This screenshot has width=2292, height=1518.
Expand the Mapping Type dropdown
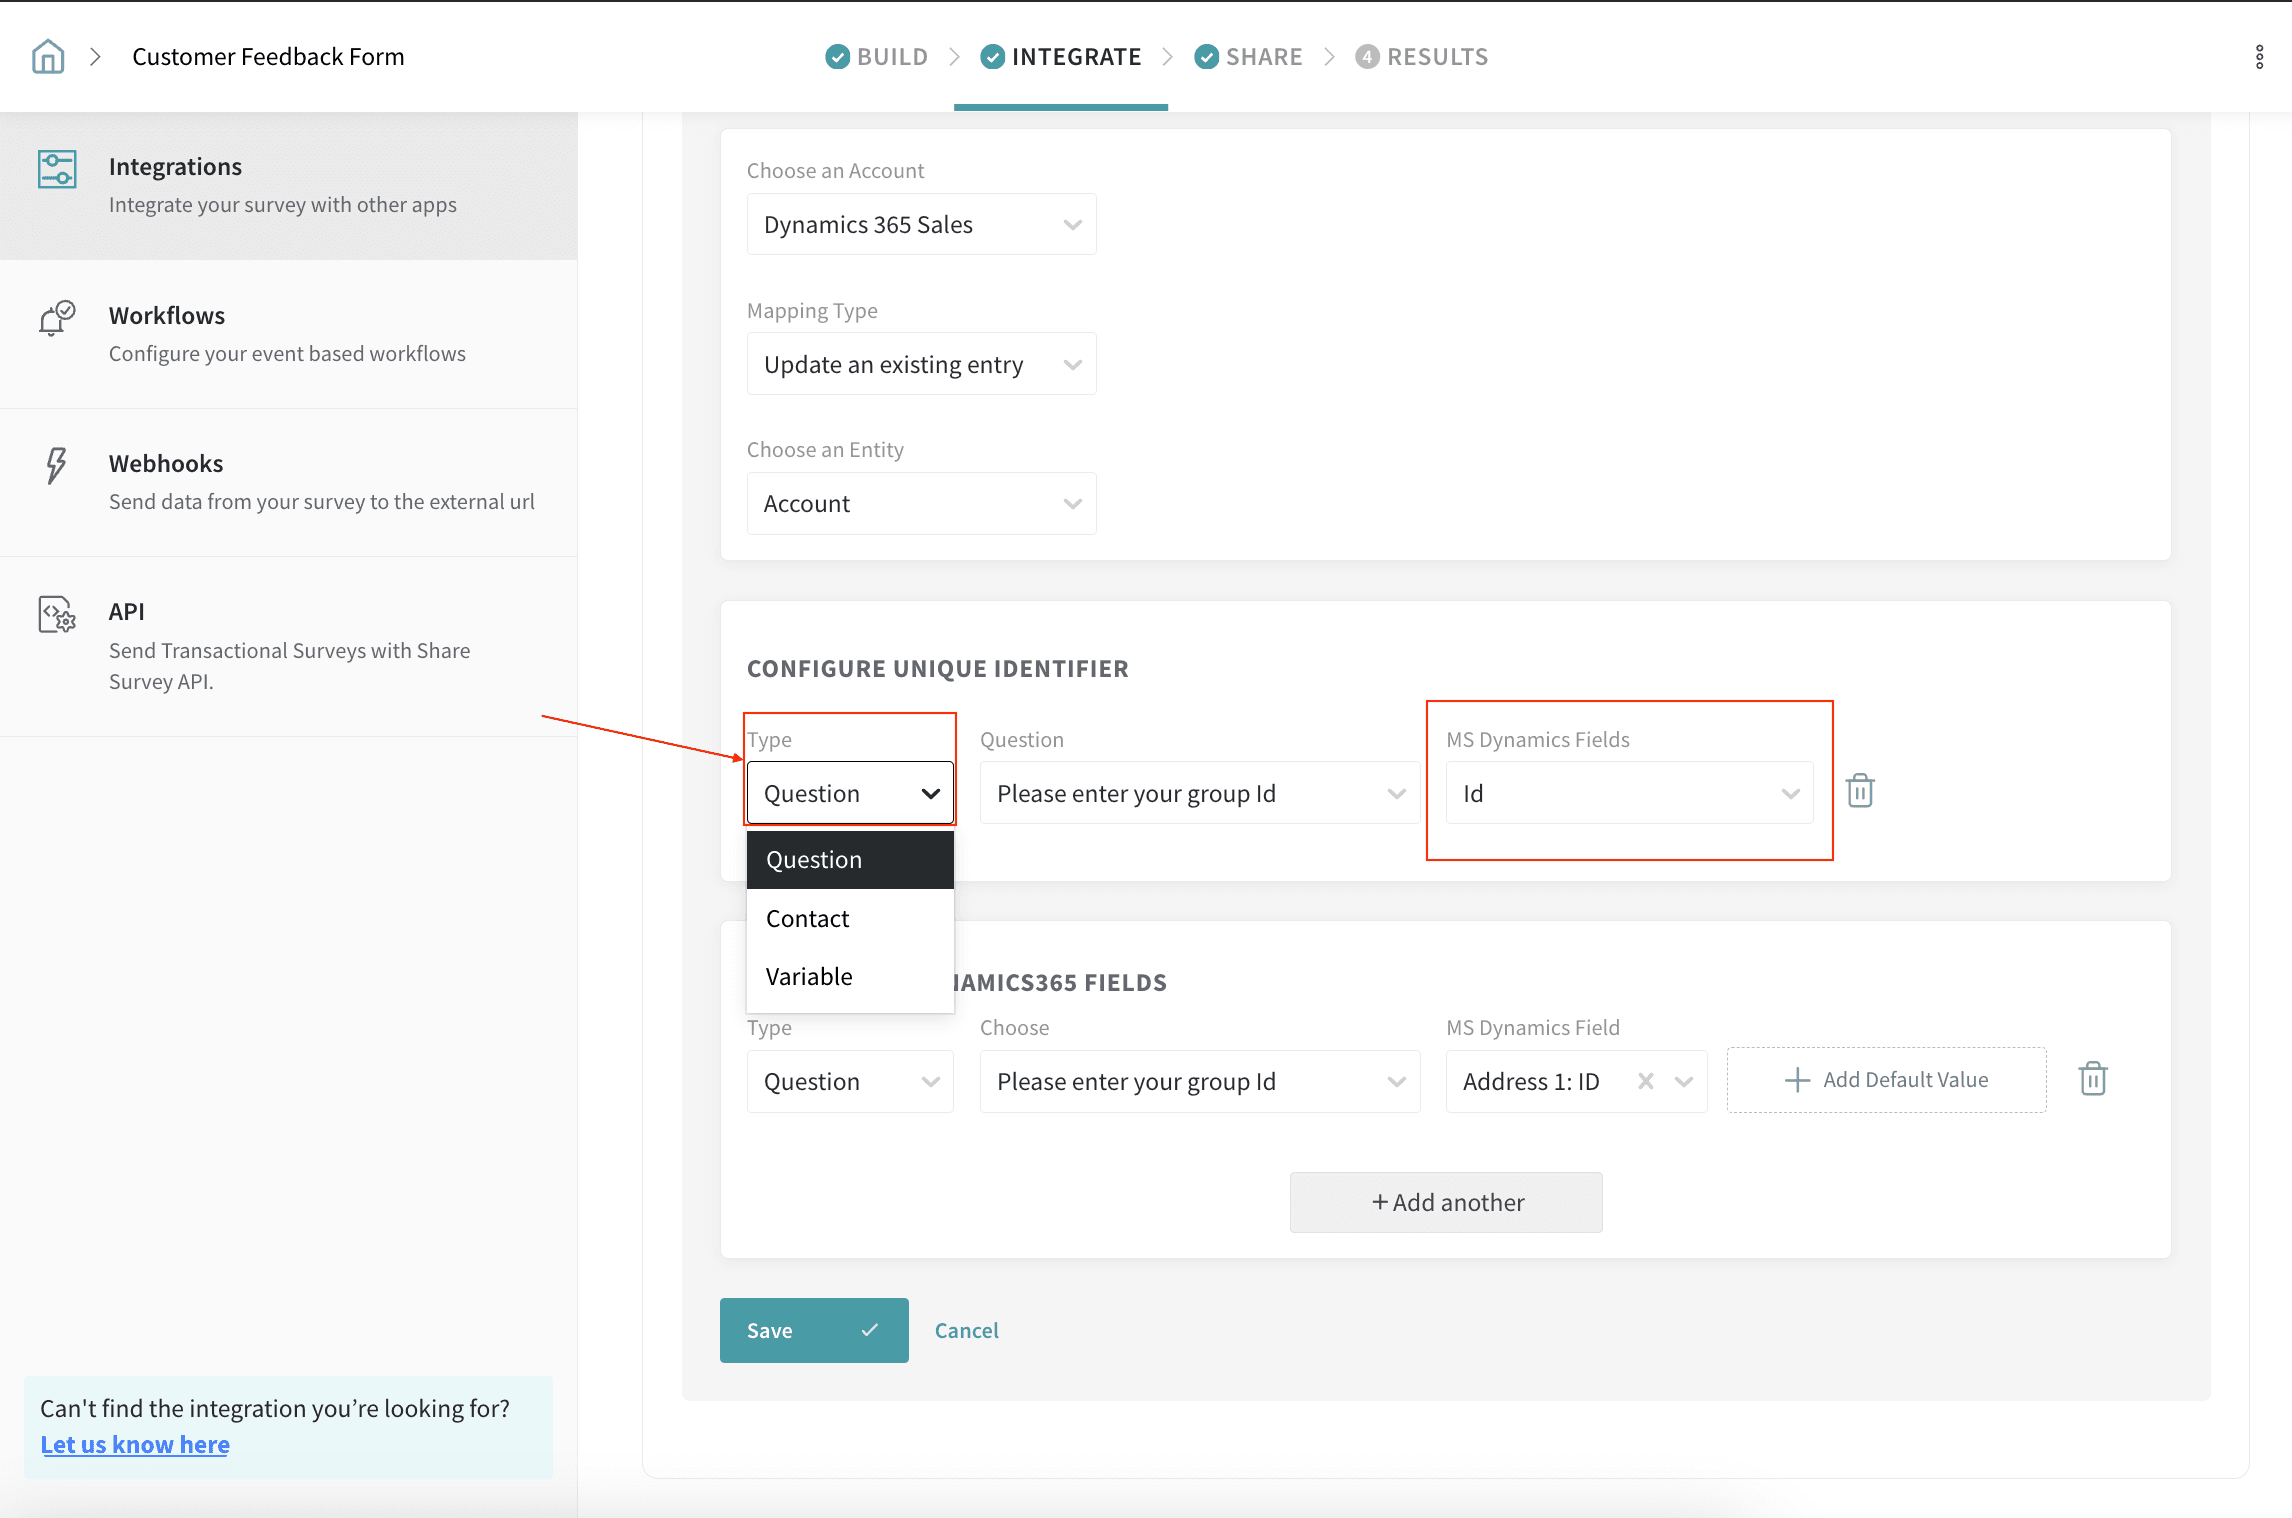click(921, 365)
